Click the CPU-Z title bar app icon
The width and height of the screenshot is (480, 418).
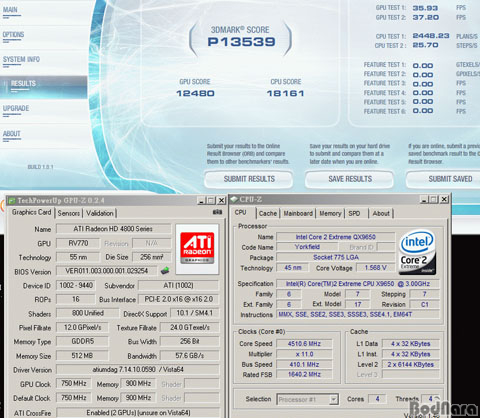[x=234, y=200]
